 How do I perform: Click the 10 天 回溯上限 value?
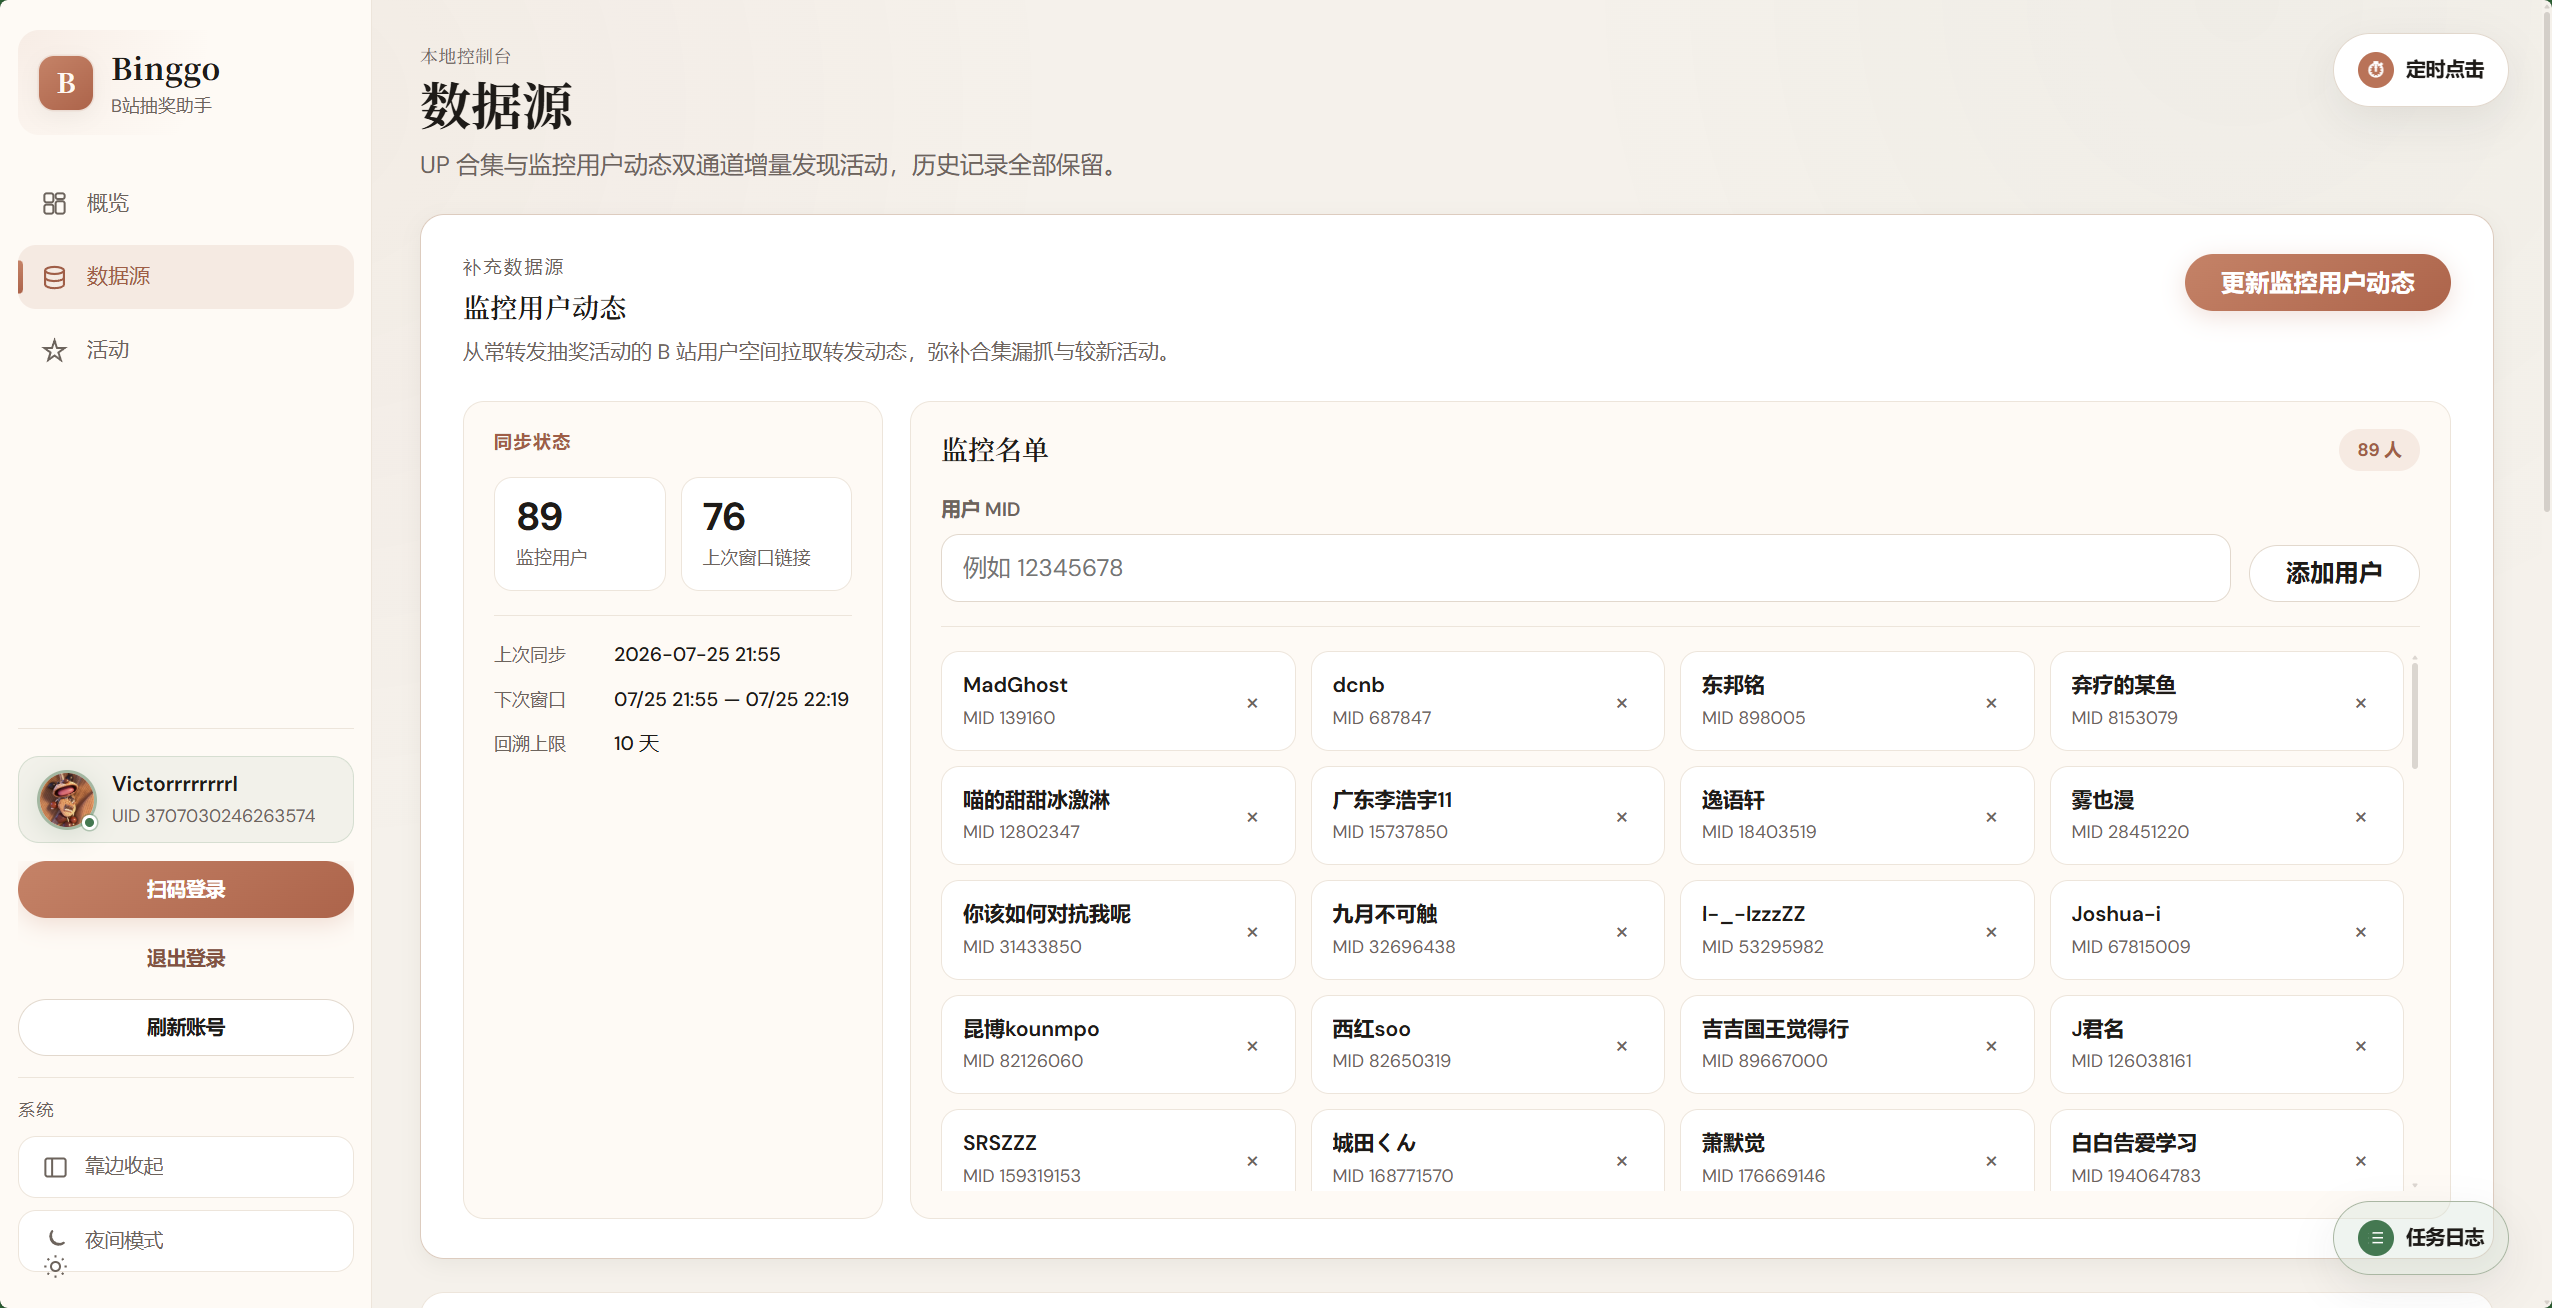(636, 743)
